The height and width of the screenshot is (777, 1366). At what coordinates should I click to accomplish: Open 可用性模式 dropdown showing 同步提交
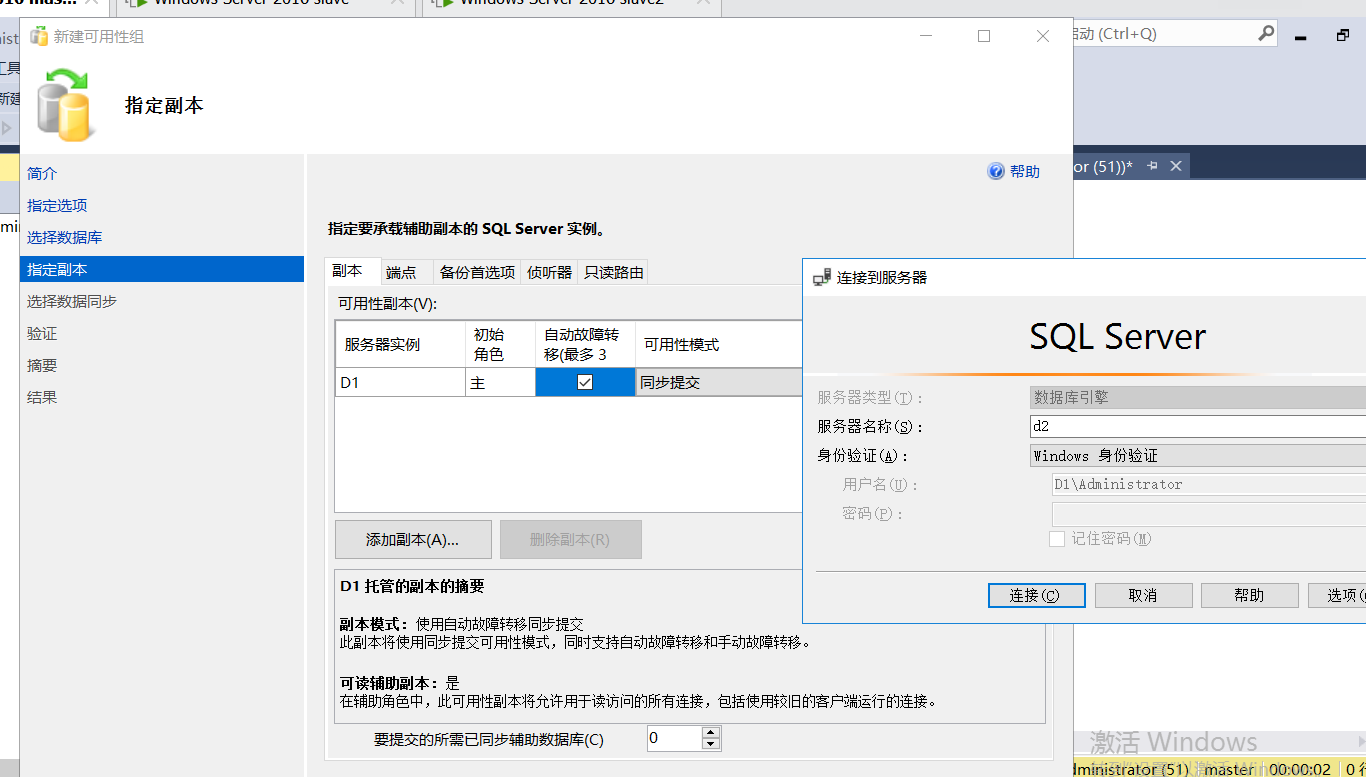tap(719, 382)
